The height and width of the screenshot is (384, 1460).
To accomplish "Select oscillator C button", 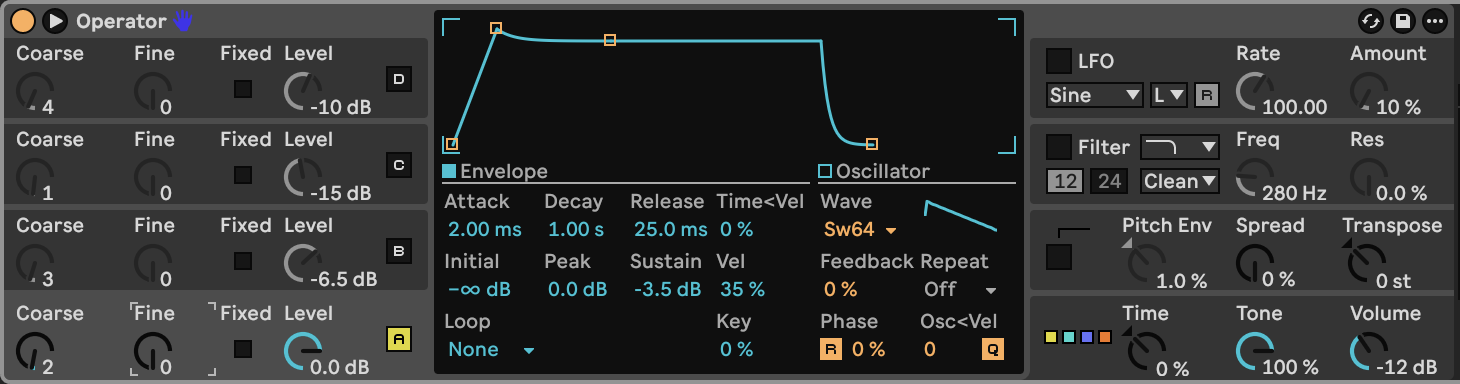I will 399,165.
